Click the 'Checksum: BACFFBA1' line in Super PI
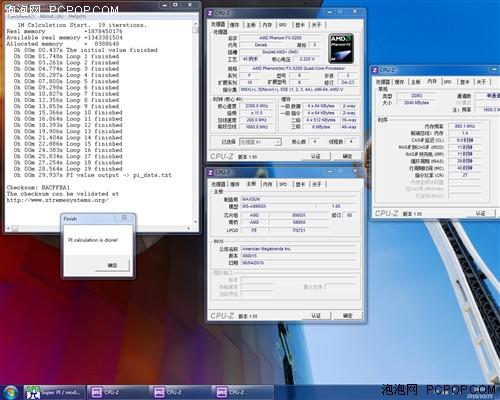 pos(38,188)
